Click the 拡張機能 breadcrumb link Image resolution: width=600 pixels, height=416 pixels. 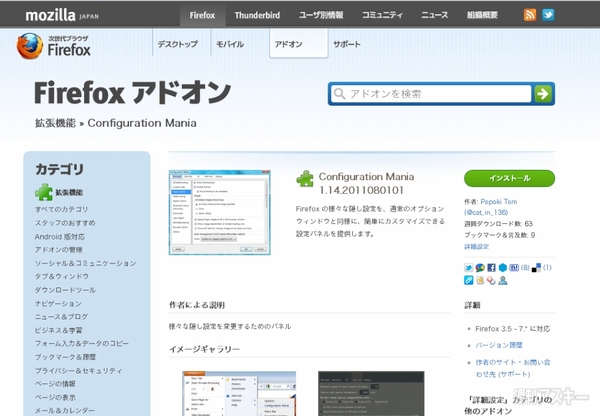click(55, 123)
